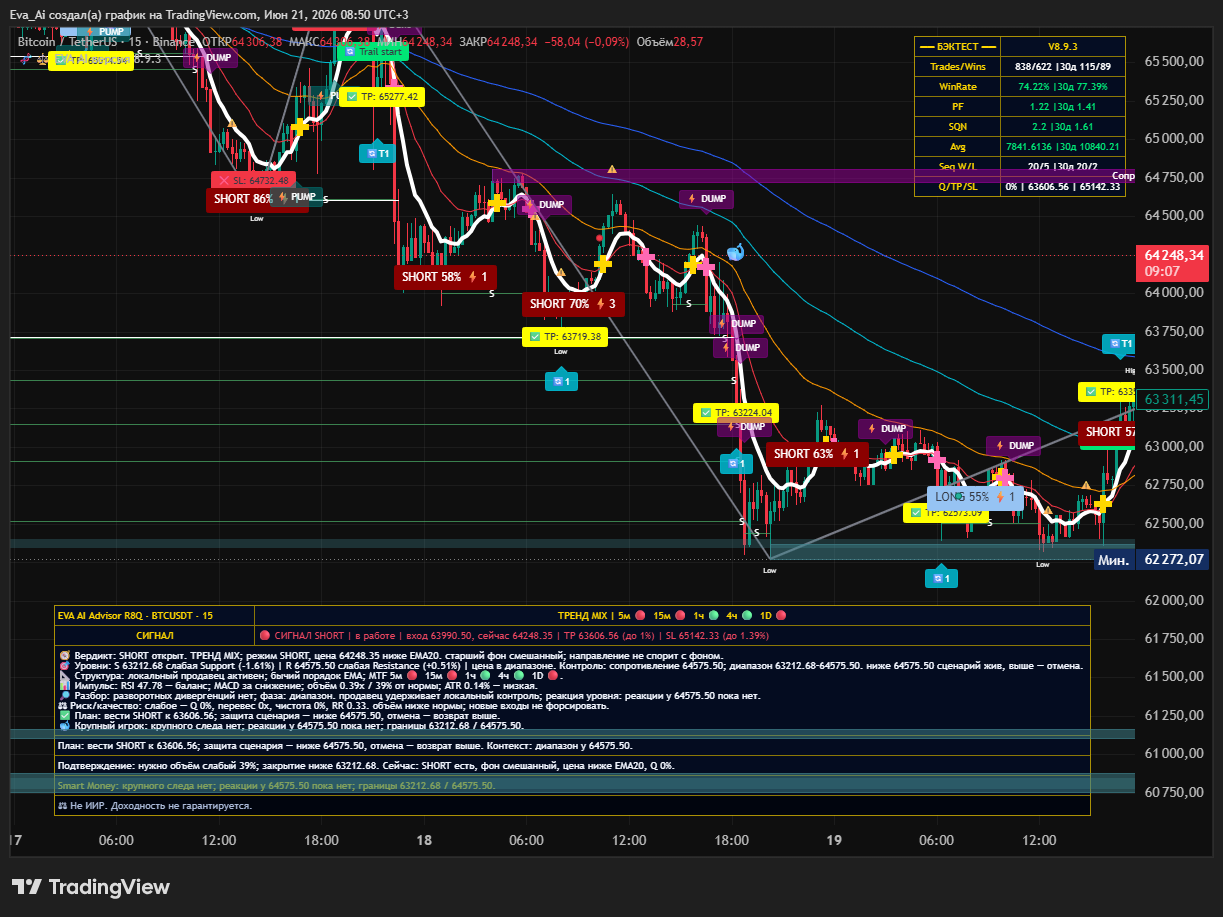Open the TradingView logo link
Viewport: 1223px width, 917px height.
[x=90, y=887]
